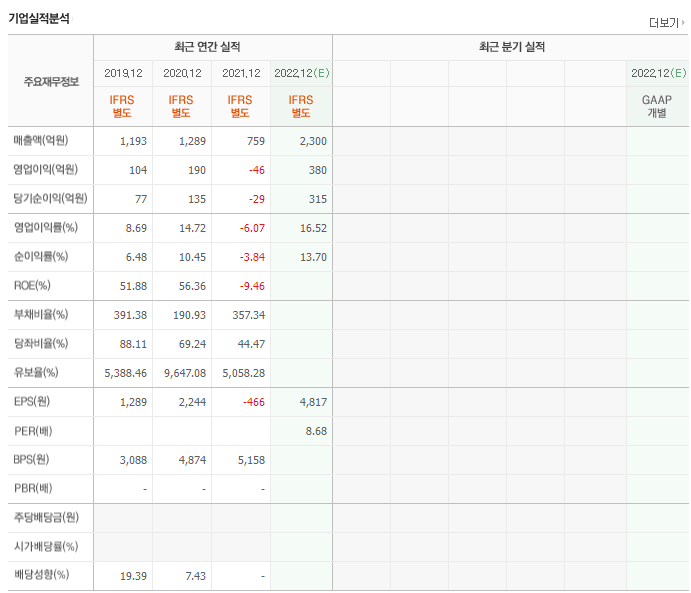Click the 유보율(%) row label

click(36, 372)
